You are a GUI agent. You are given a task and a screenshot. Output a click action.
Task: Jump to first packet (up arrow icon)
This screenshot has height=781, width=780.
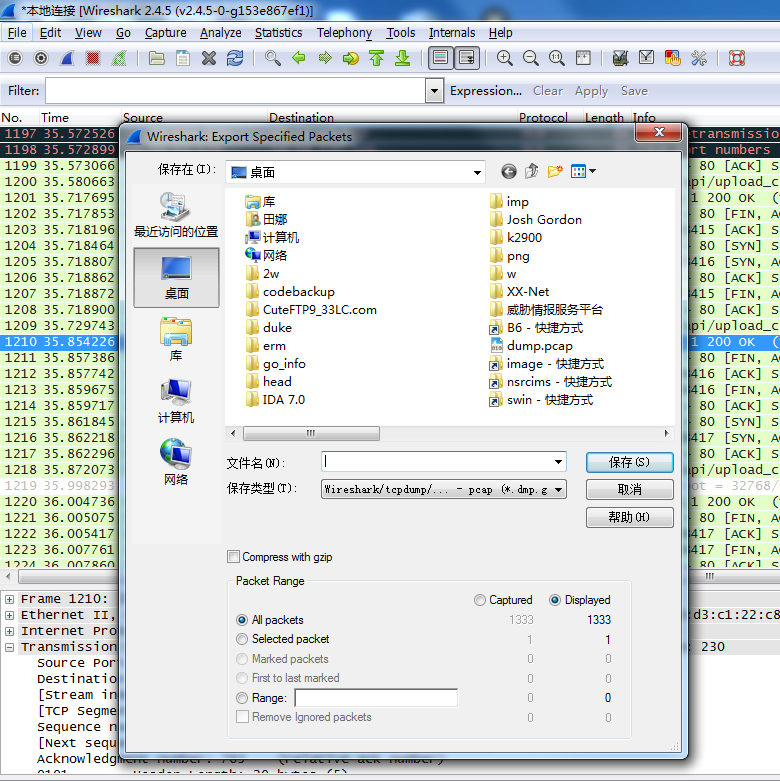[x=377, y=58]
